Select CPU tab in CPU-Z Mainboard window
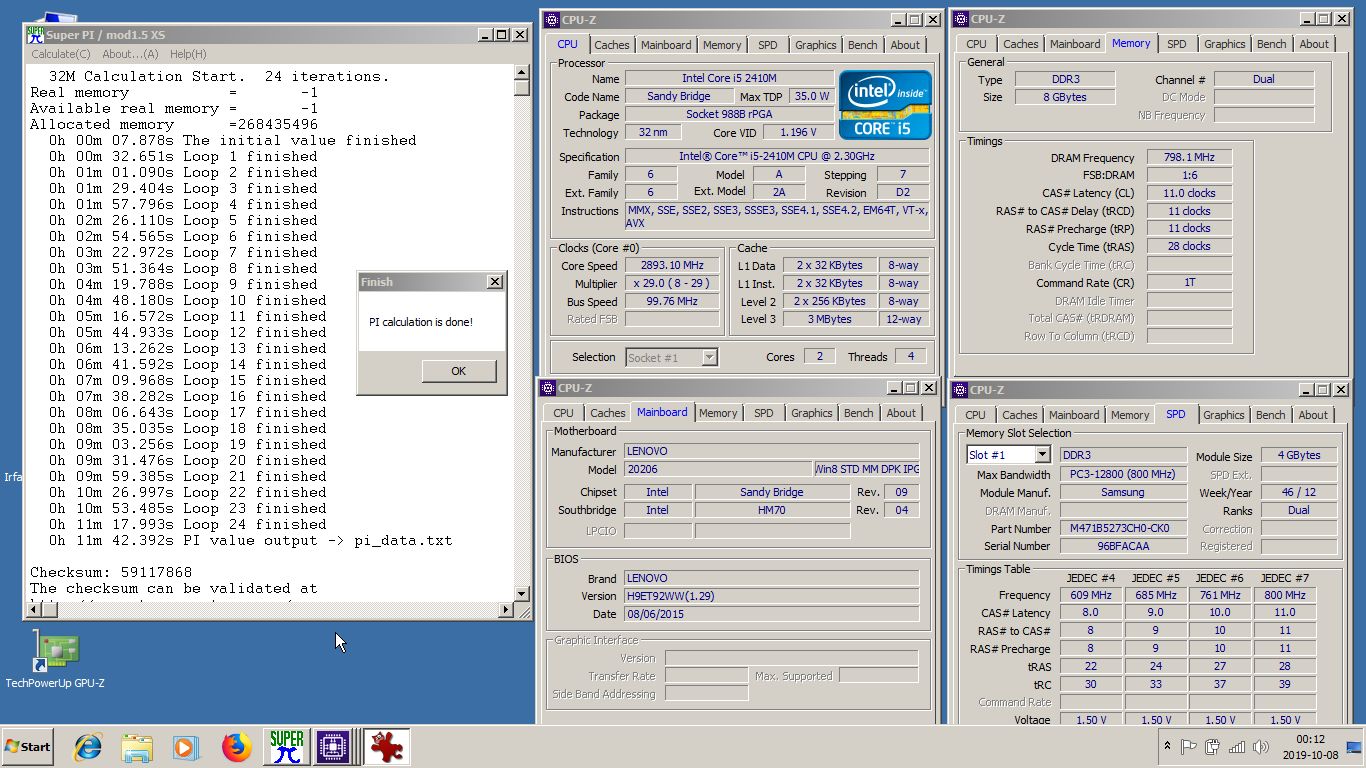 tap(563, 413)
